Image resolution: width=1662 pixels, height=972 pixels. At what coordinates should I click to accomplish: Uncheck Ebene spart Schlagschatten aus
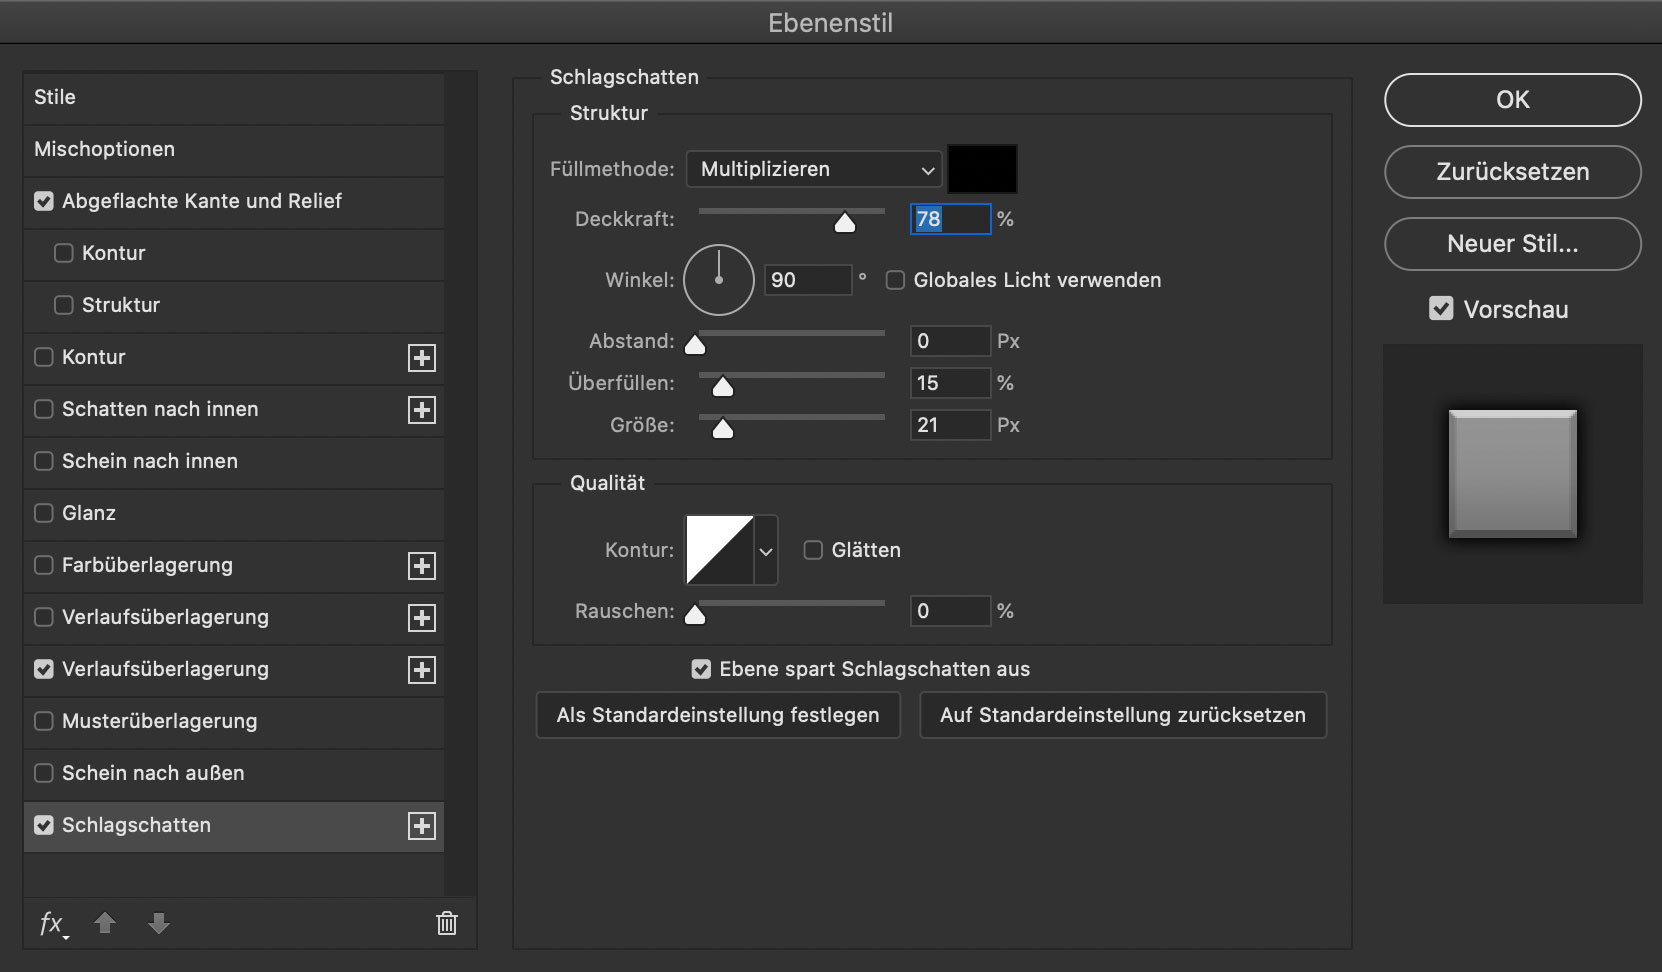[702, 669]
